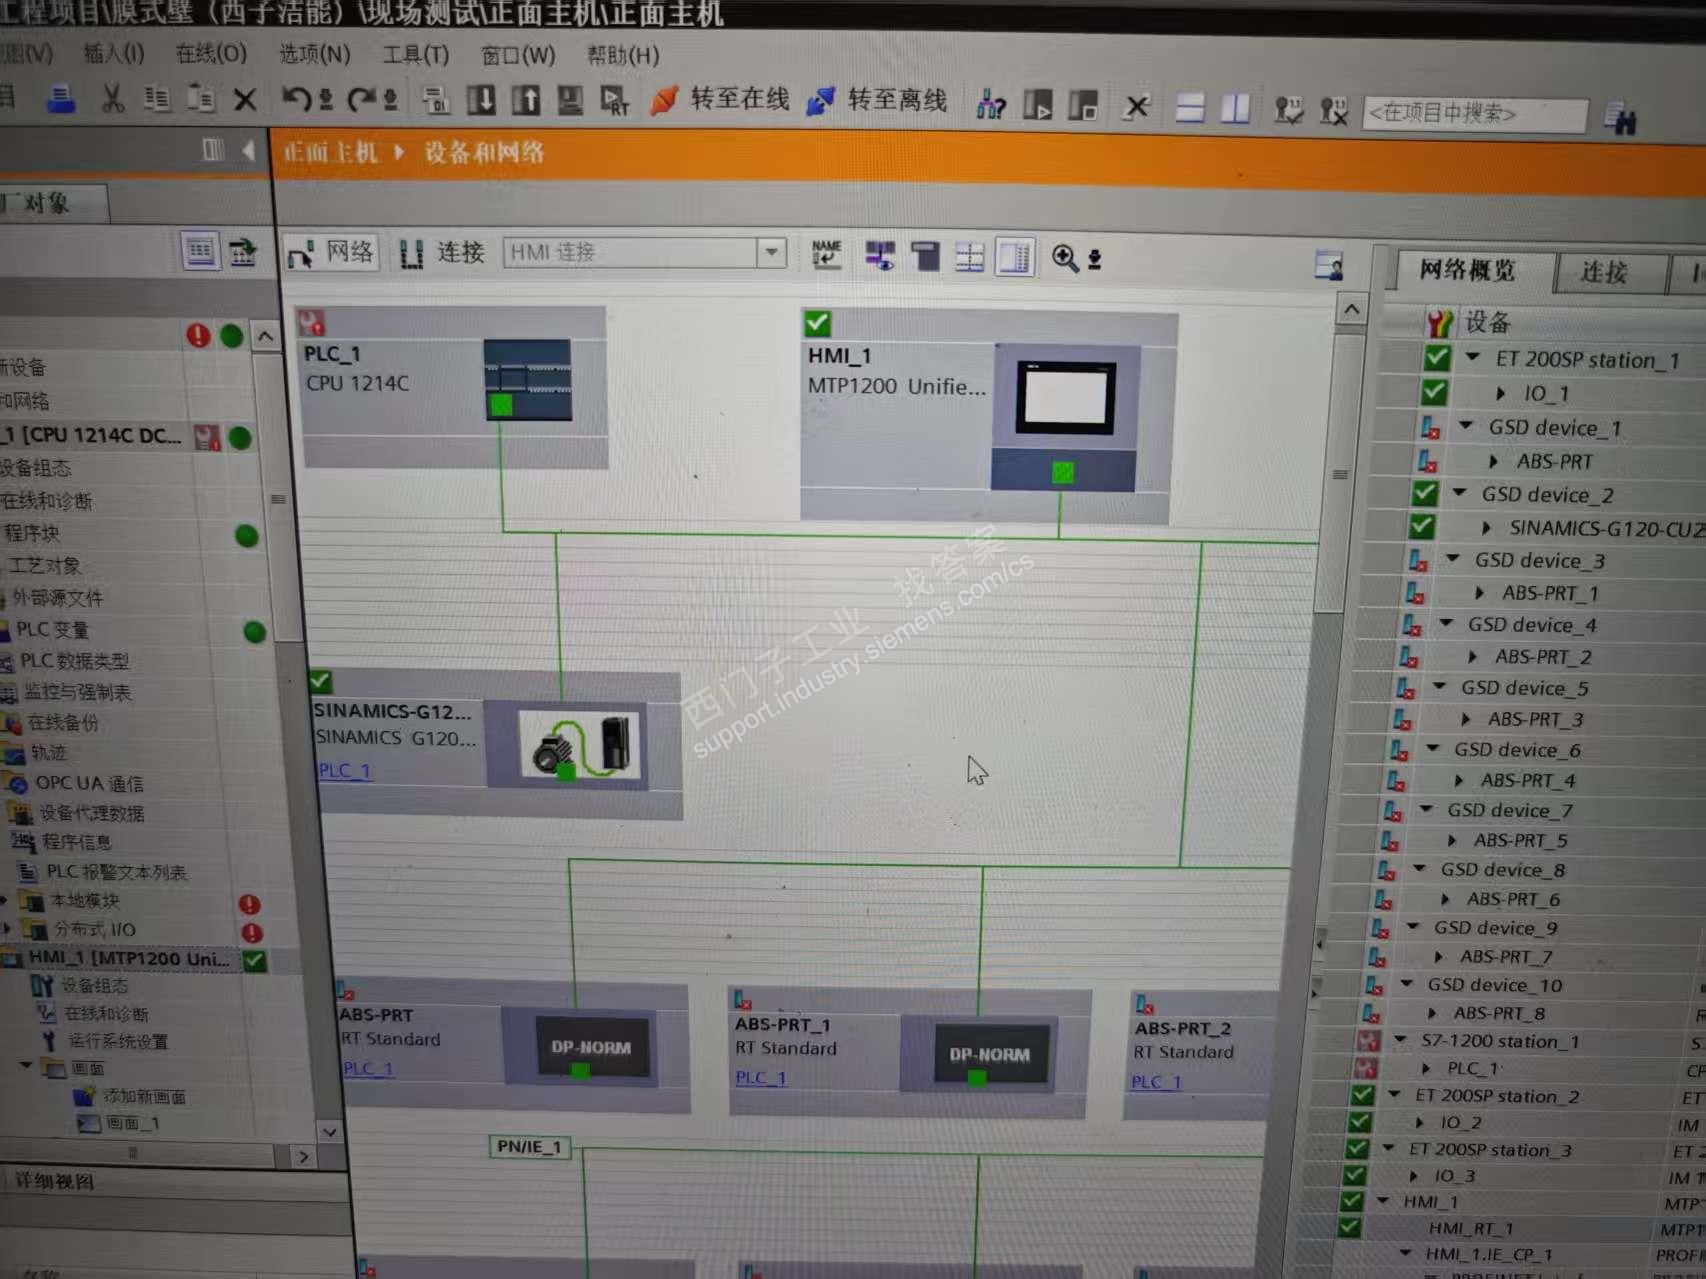This screenshot has height=1279, width=1706.
Task: Click the PLC_1 link under SINAMICS-G12 device
Action: tap(344, 770)
